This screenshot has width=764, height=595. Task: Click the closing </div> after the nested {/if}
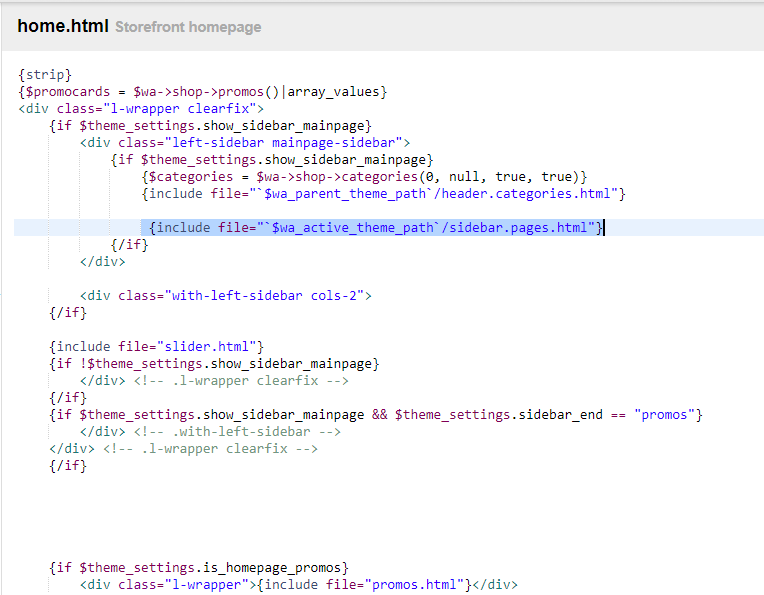102,261
